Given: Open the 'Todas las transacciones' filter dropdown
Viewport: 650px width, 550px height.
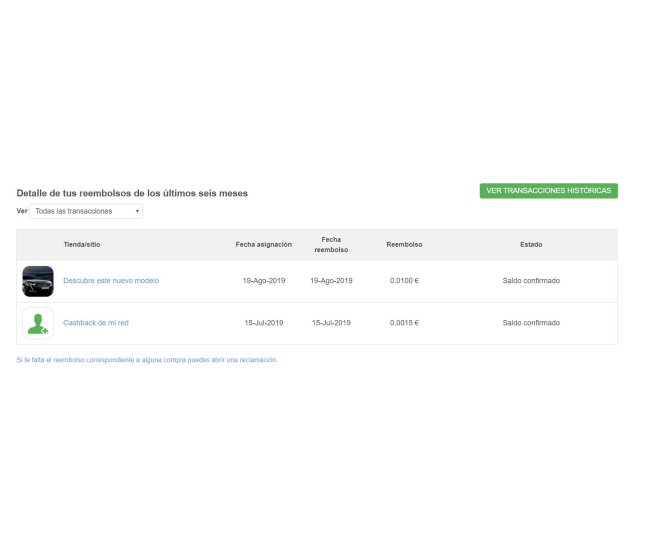Looking at the screenshot, I should click(86, 211).
